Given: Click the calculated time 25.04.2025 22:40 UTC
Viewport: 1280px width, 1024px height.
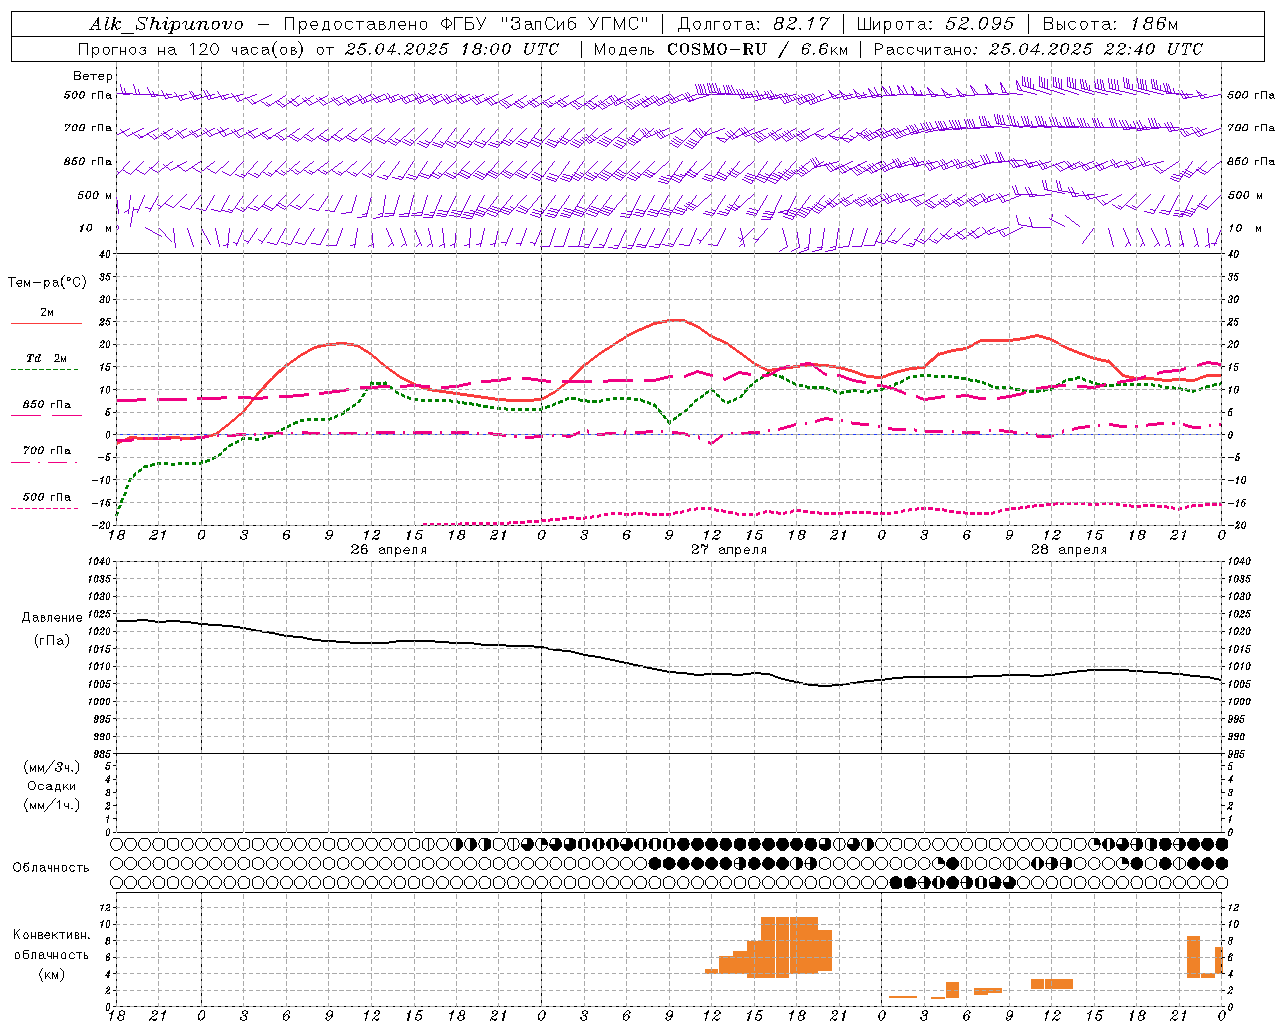Looking at the screenshot, I should click(x=1095, y=49).
